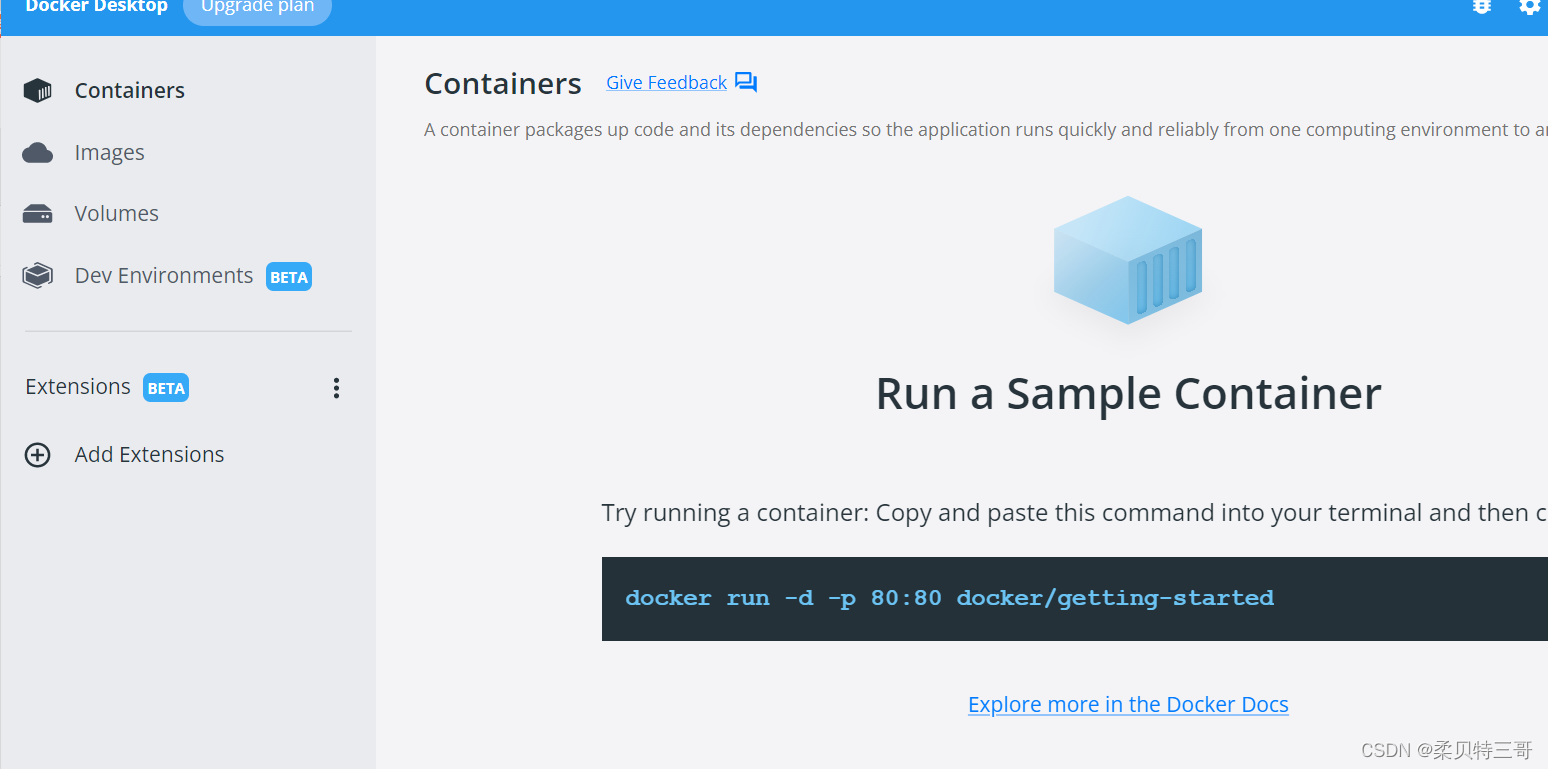This screenshot has width=1548, height=769.
Task: Click the feedback chat bubble icon
Action: tap(746, 82)
